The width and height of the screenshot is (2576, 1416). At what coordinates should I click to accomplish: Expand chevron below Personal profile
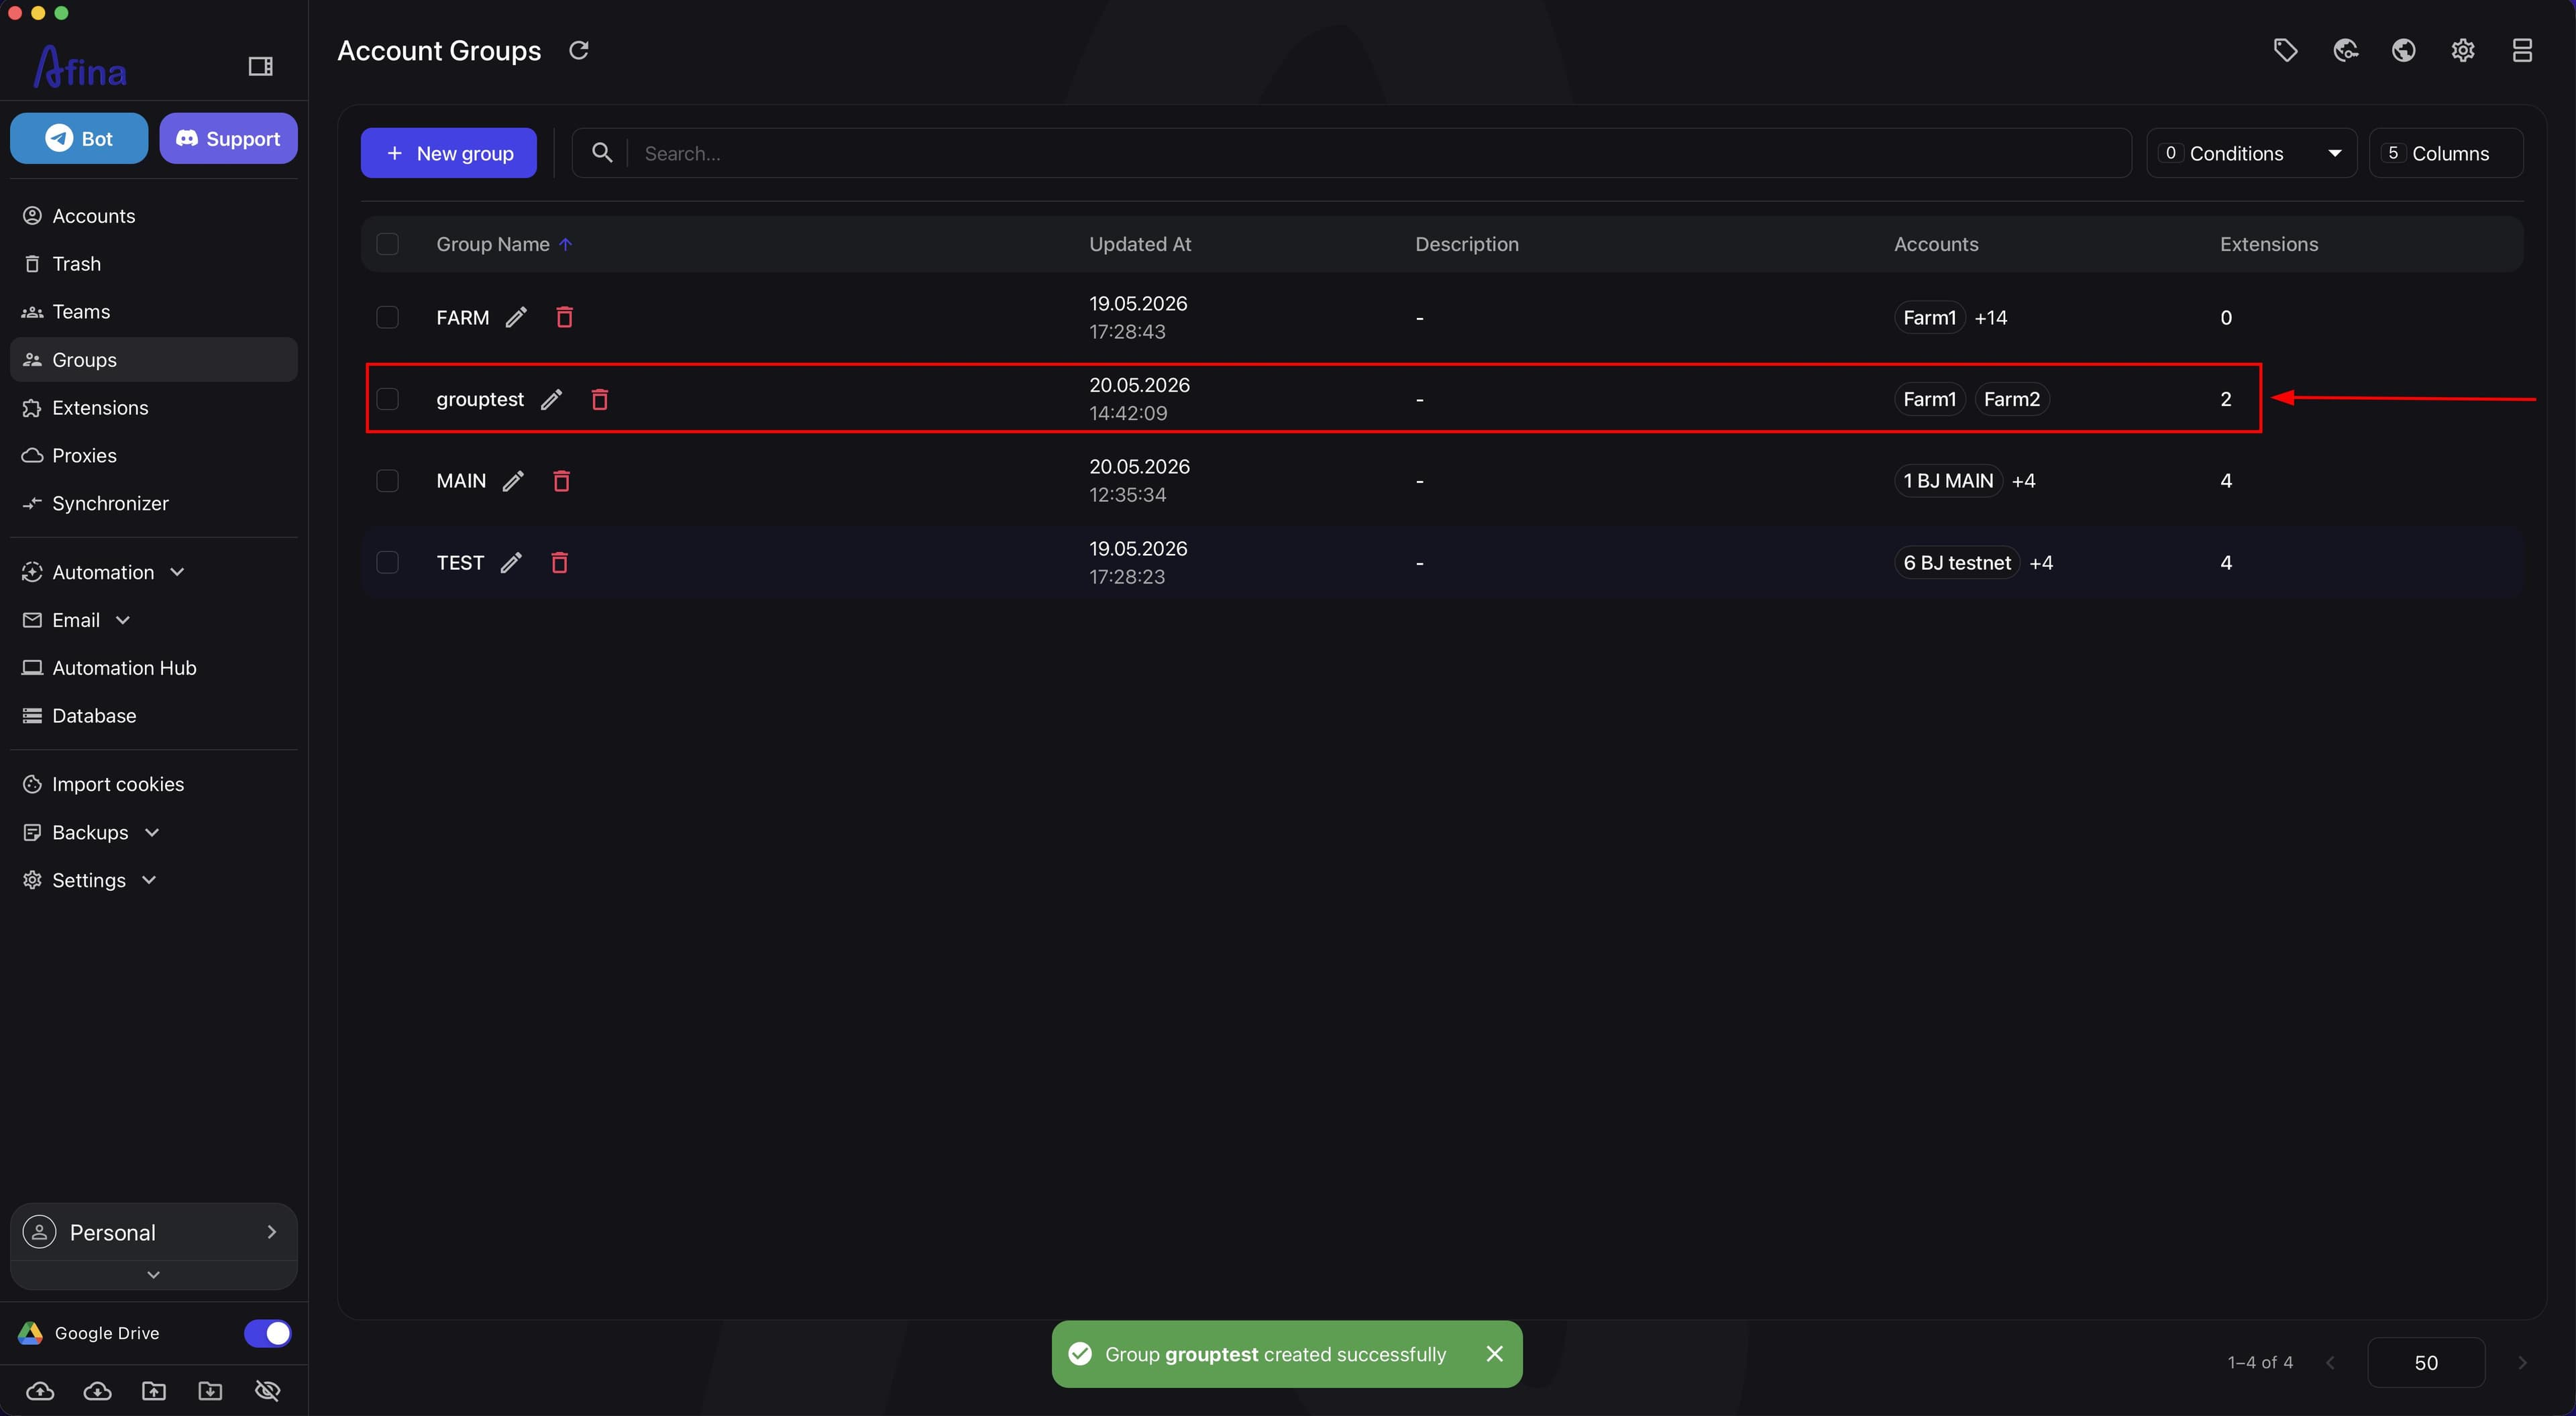tap(153, 1275)
